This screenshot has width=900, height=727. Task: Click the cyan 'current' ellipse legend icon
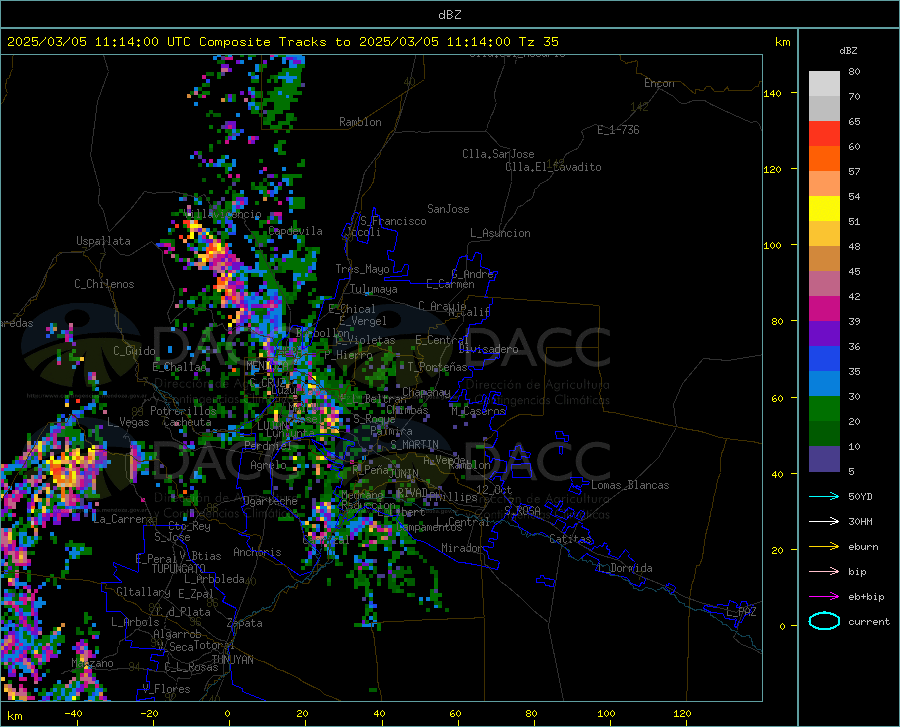[x=824, y=621]
